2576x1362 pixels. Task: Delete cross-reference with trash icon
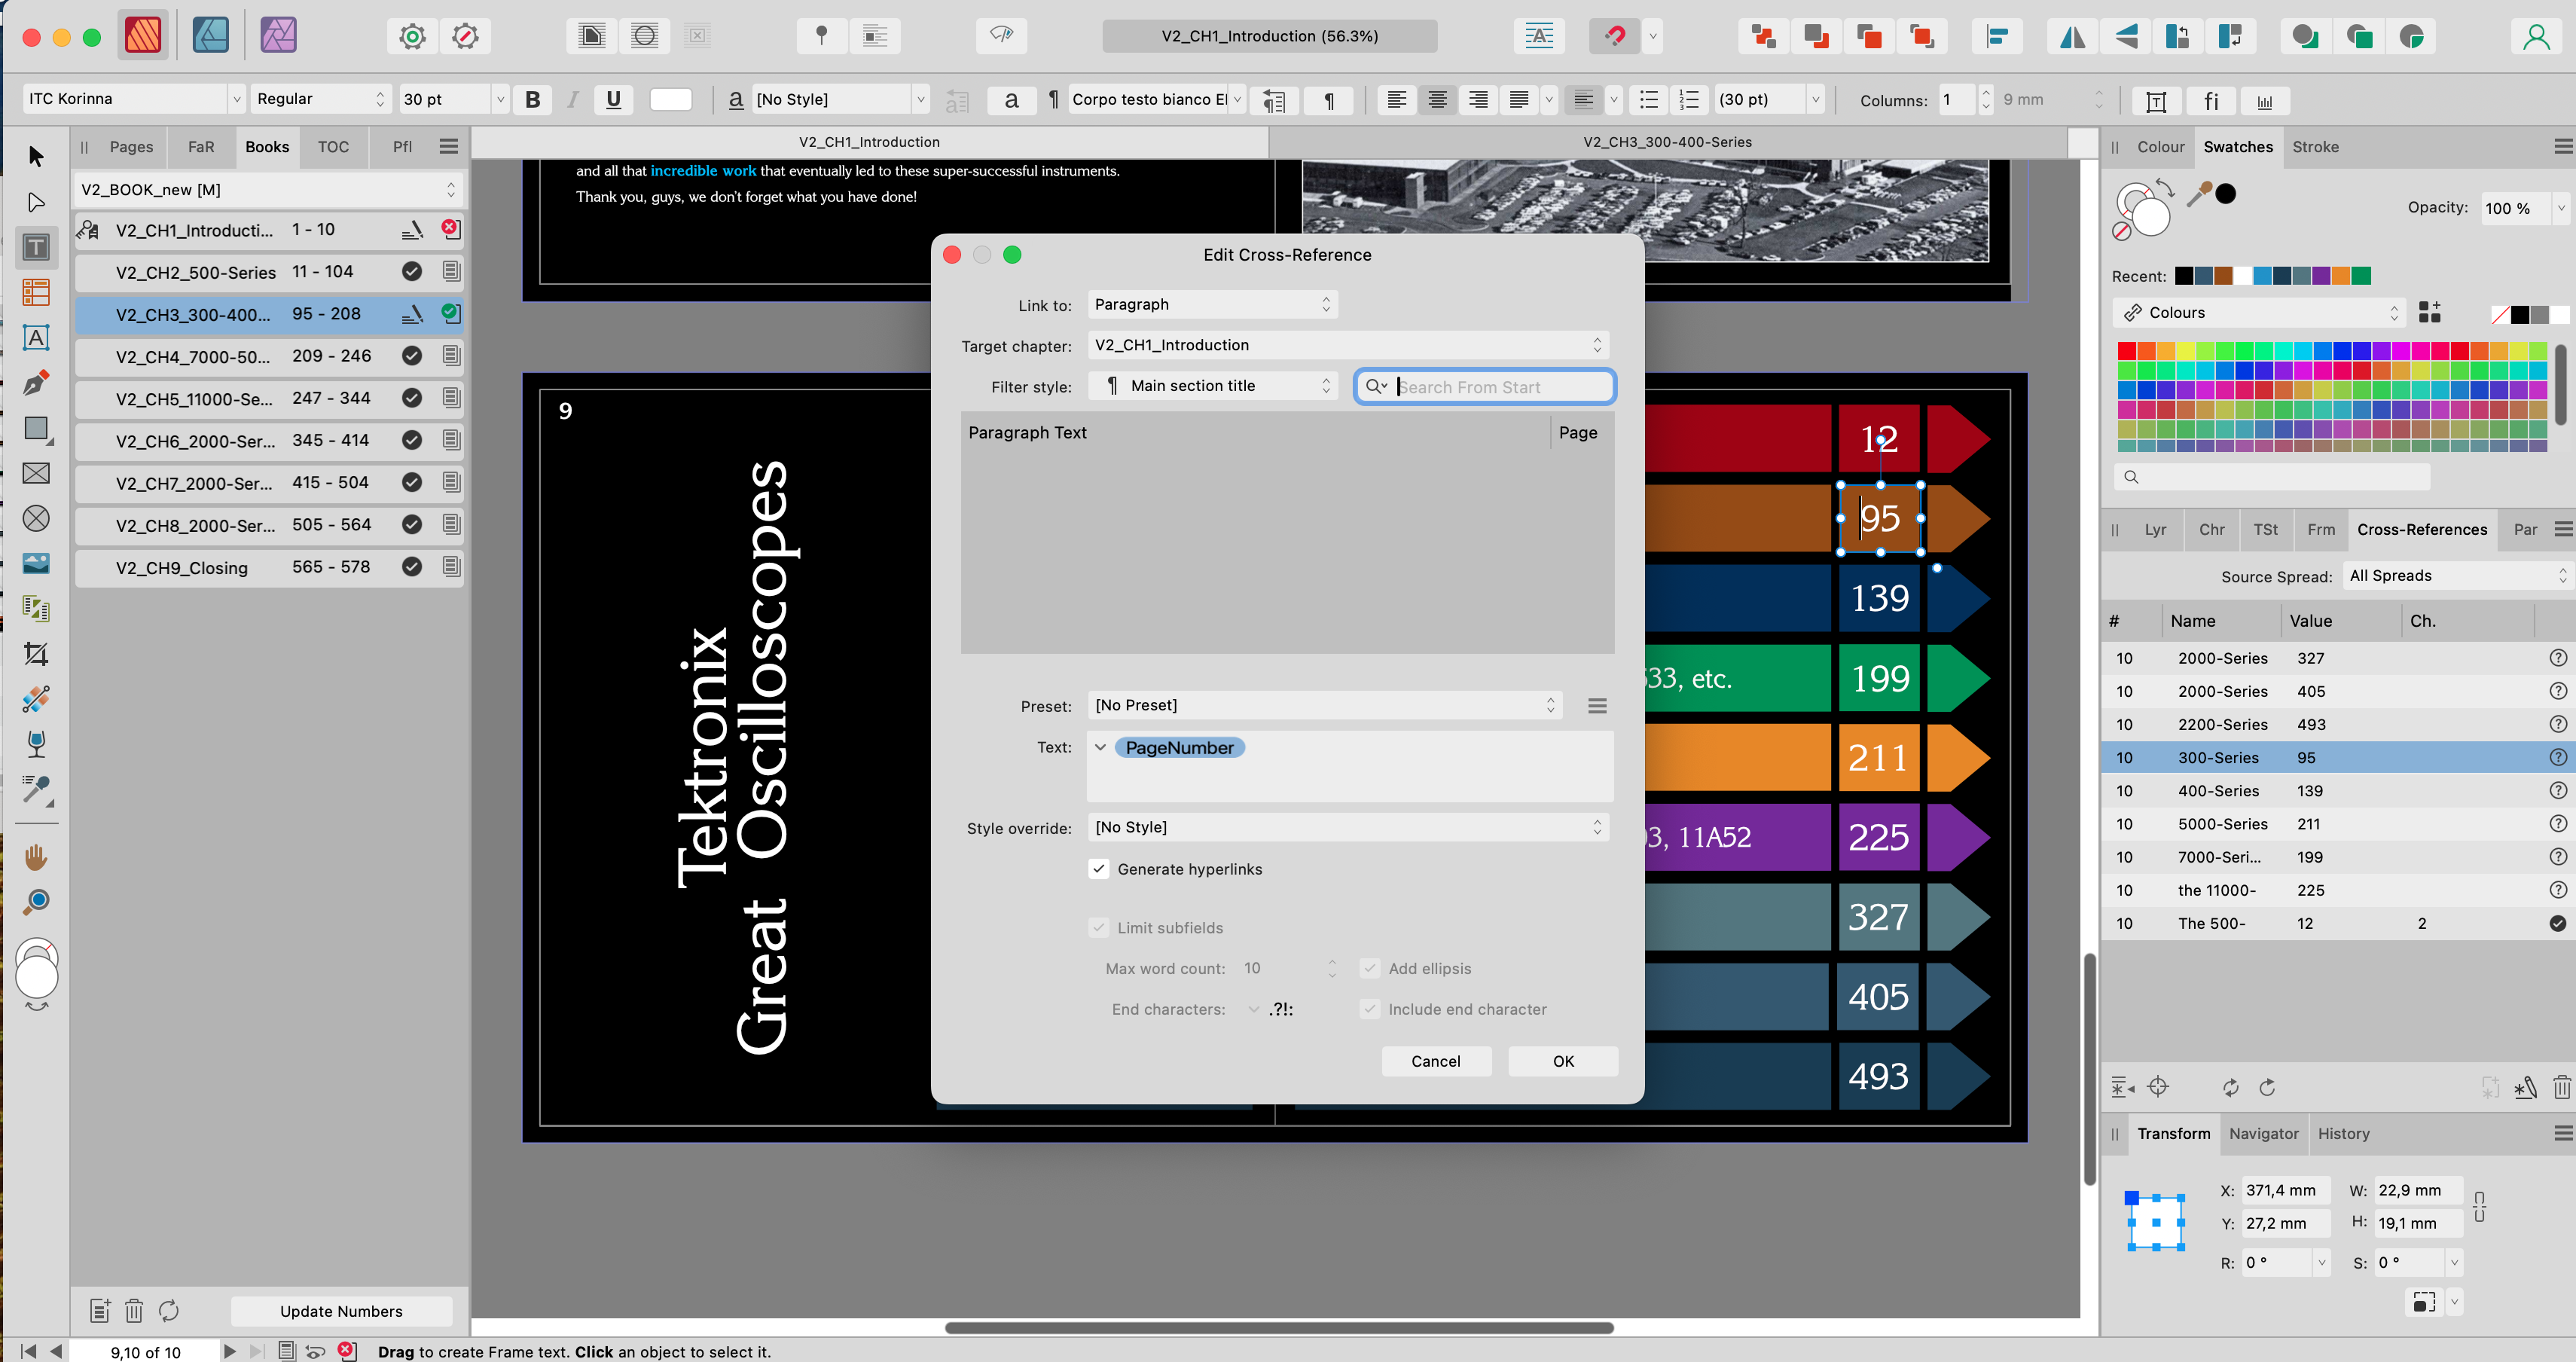tap(2561, 1087)
